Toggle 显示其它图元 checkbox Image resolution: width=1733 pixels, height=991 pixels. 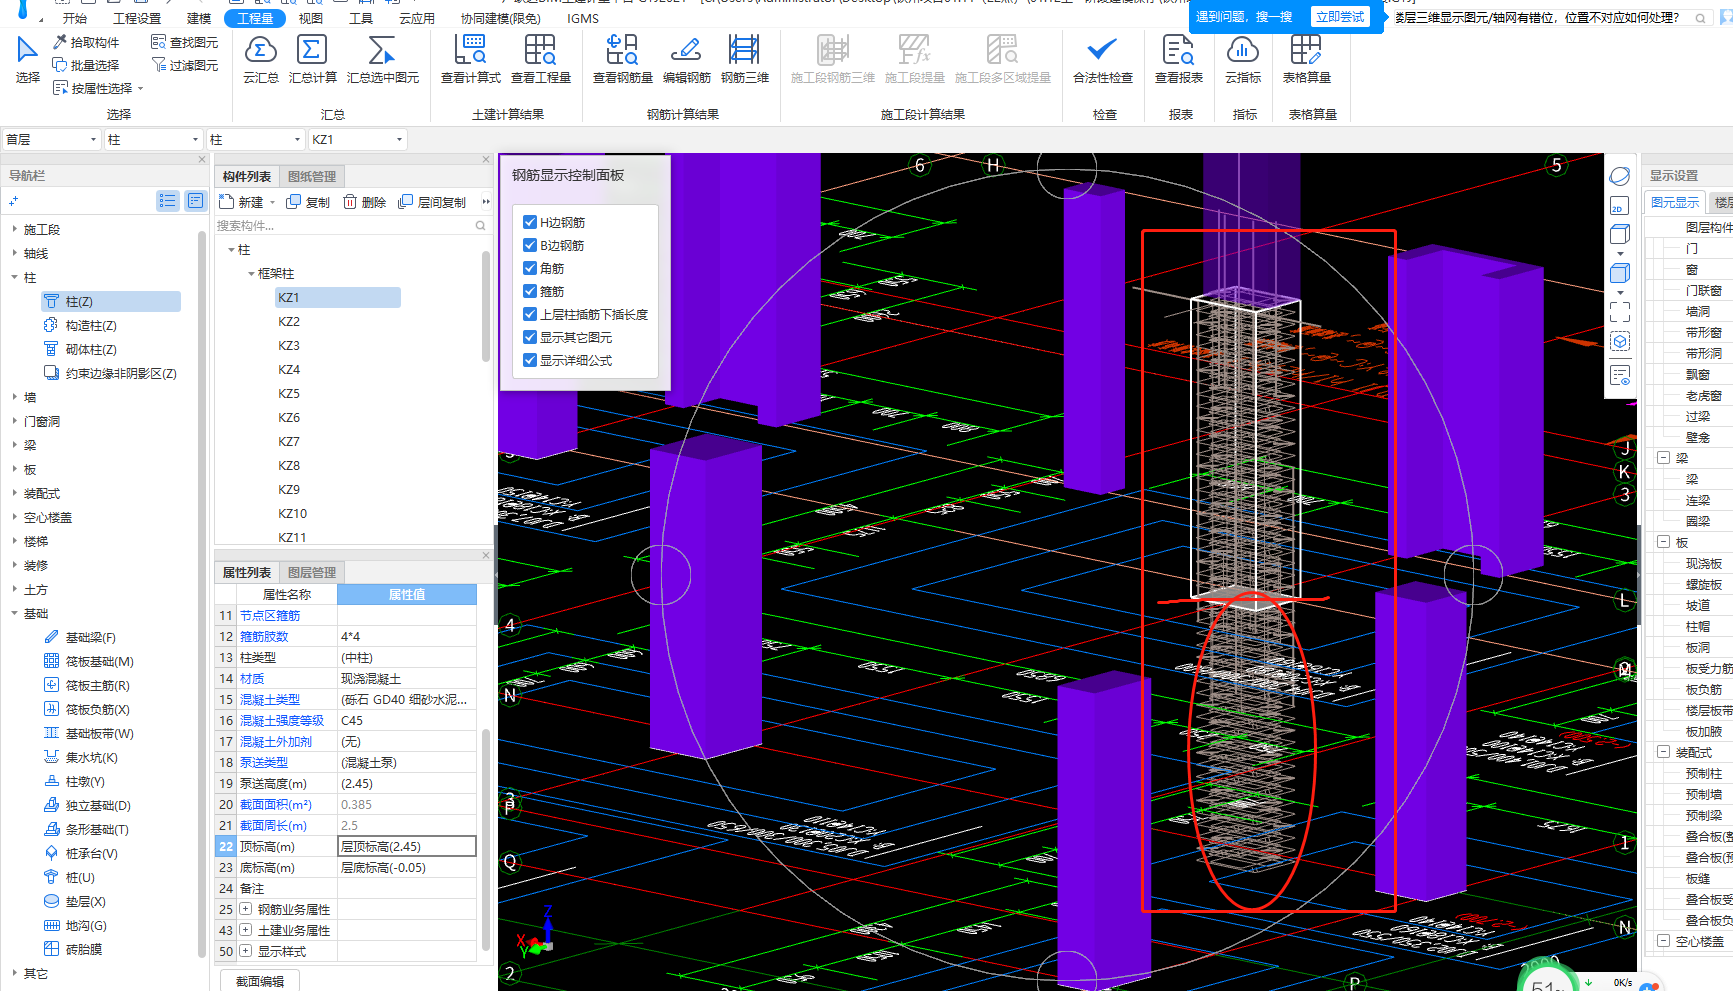[x=530, y=337]
